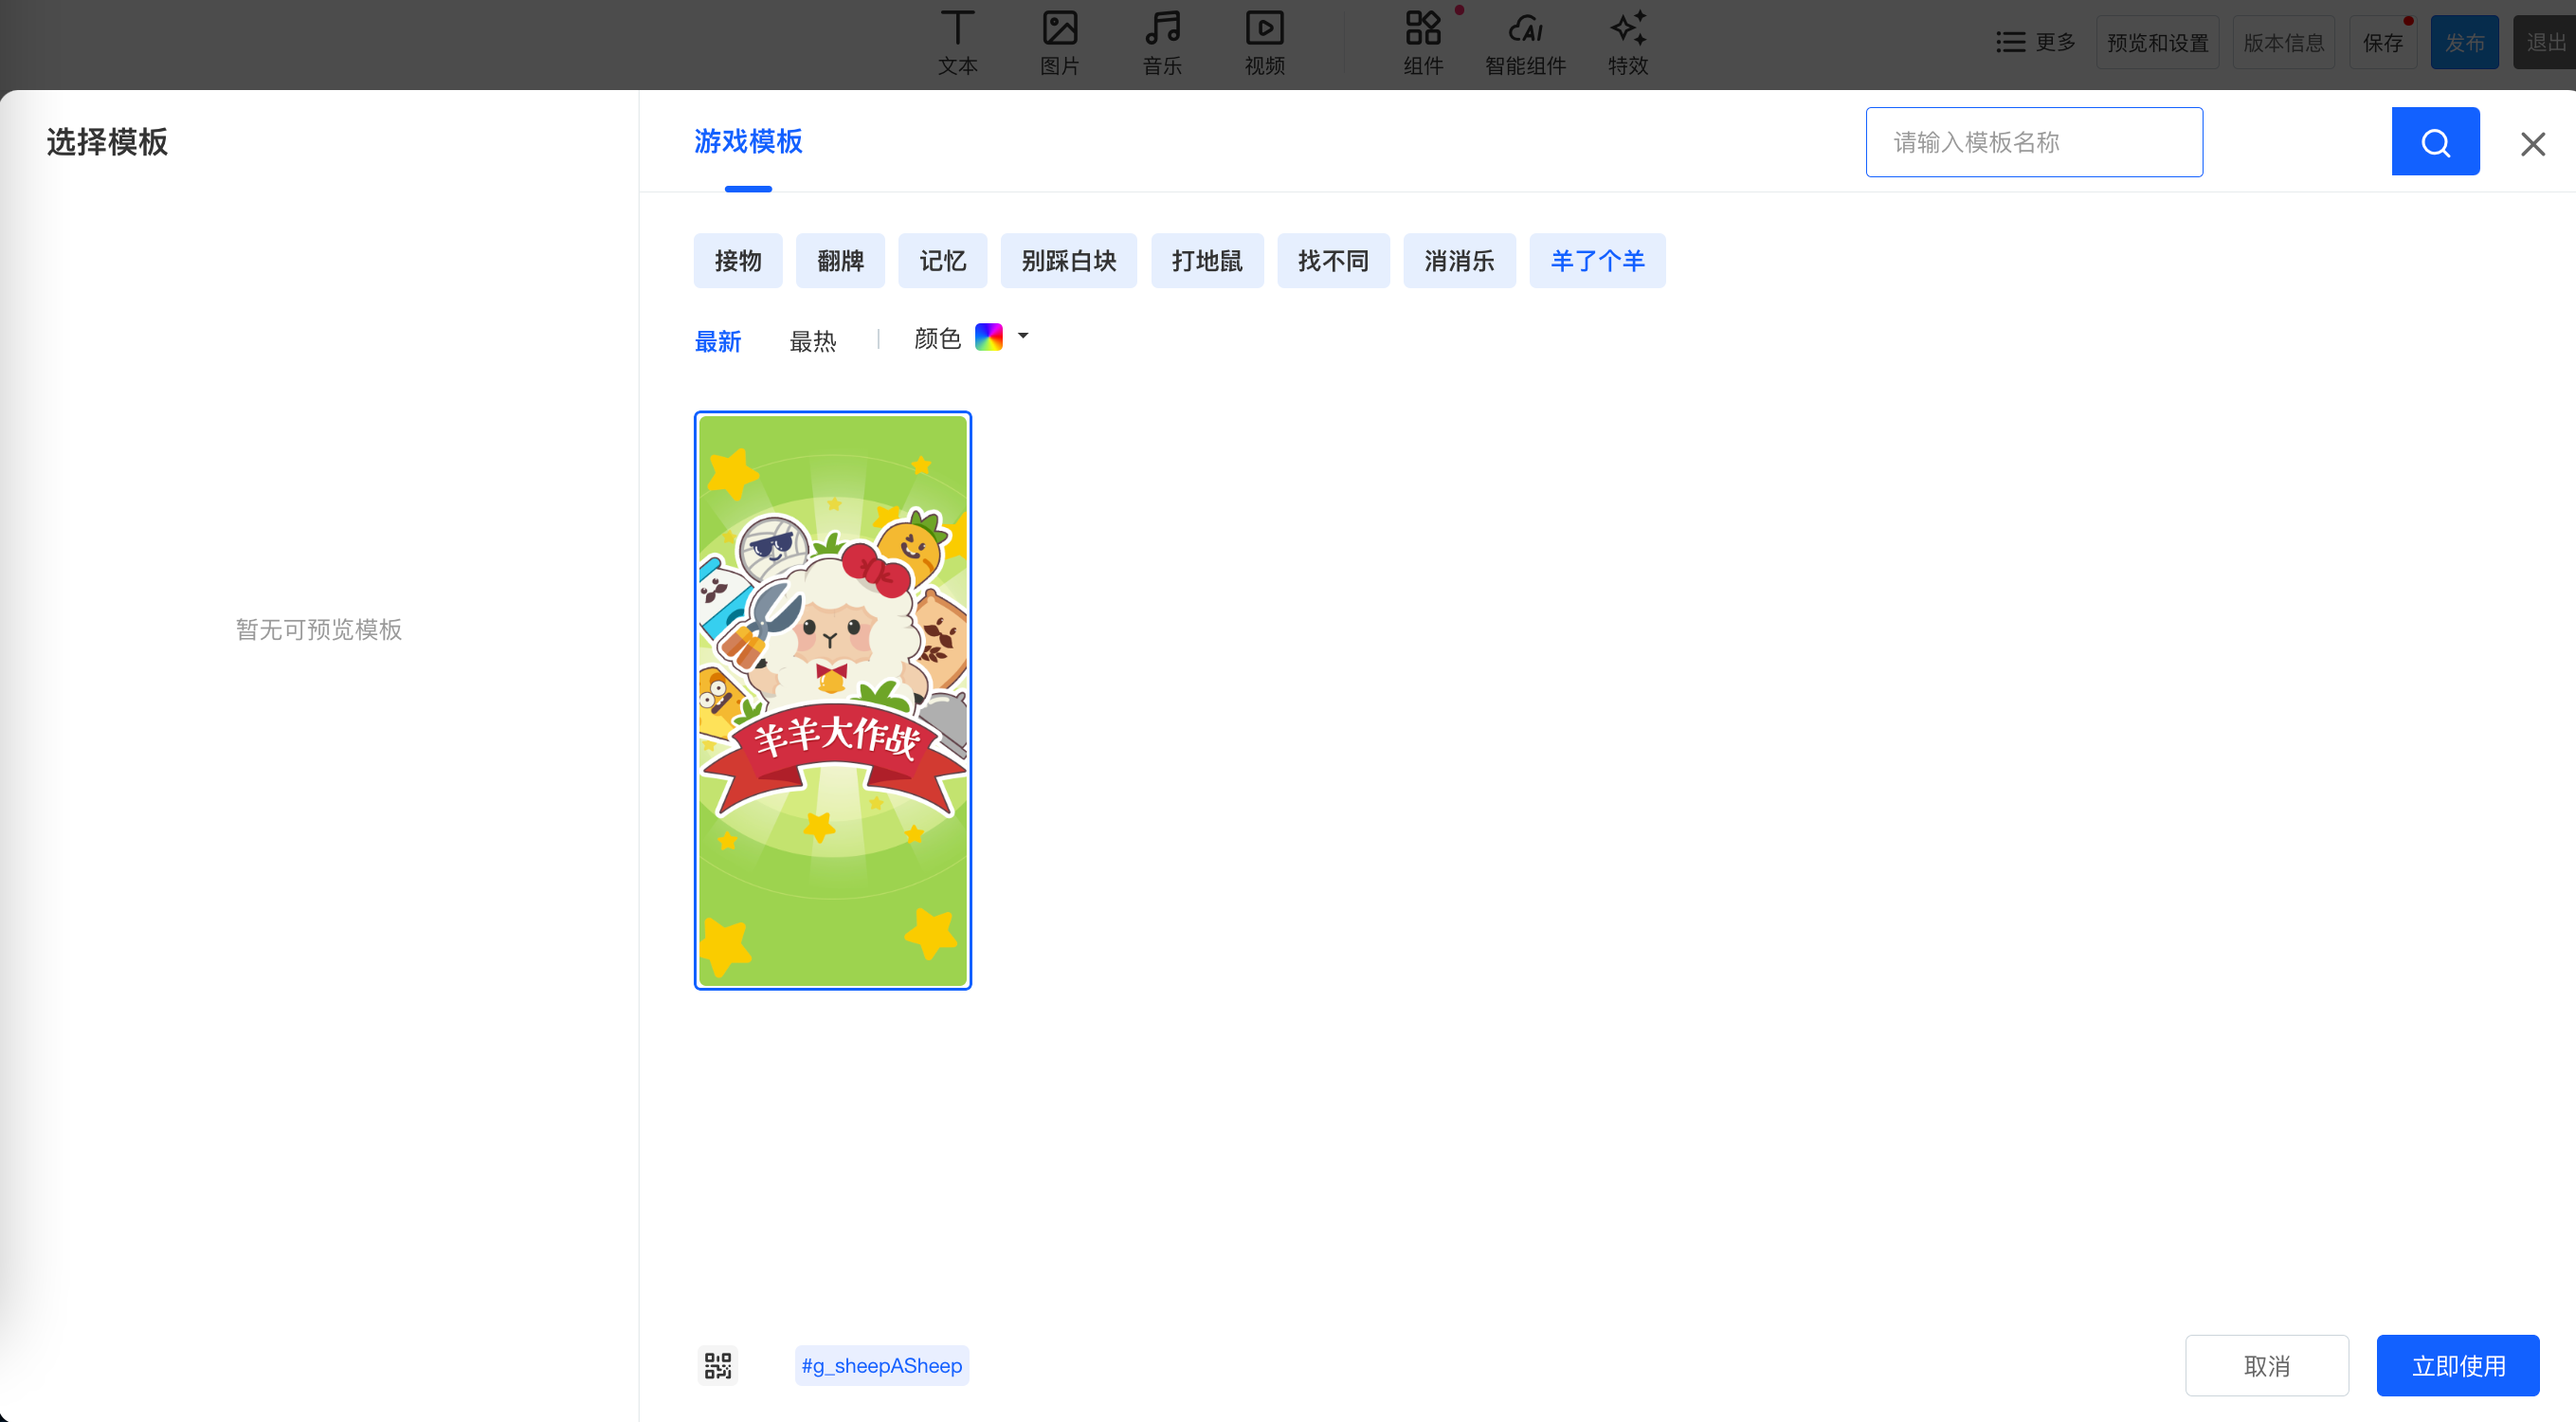2576x1422 pixels.
Task: Click the magnifier search button
Action: pos(2434,142)
